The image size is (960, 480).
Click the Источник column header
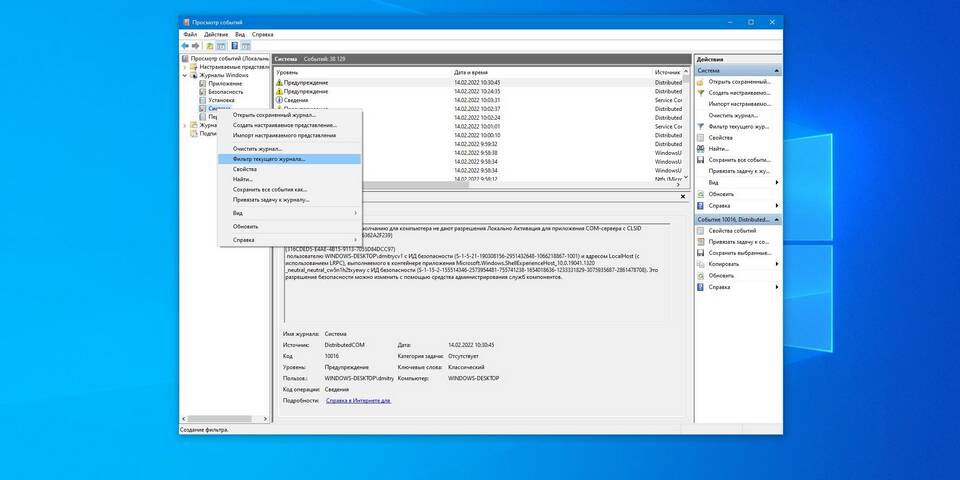coord(667,72)
